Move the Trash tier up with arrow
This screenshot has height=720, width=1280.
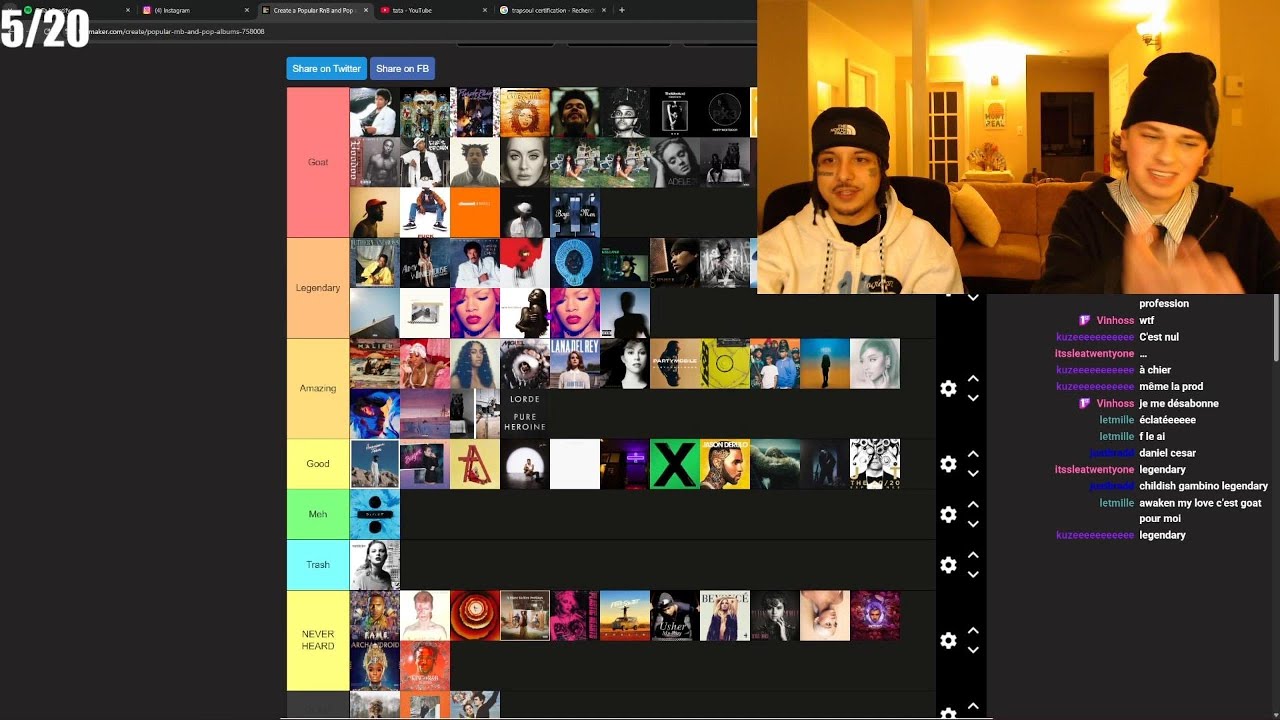tap(973, 555)
